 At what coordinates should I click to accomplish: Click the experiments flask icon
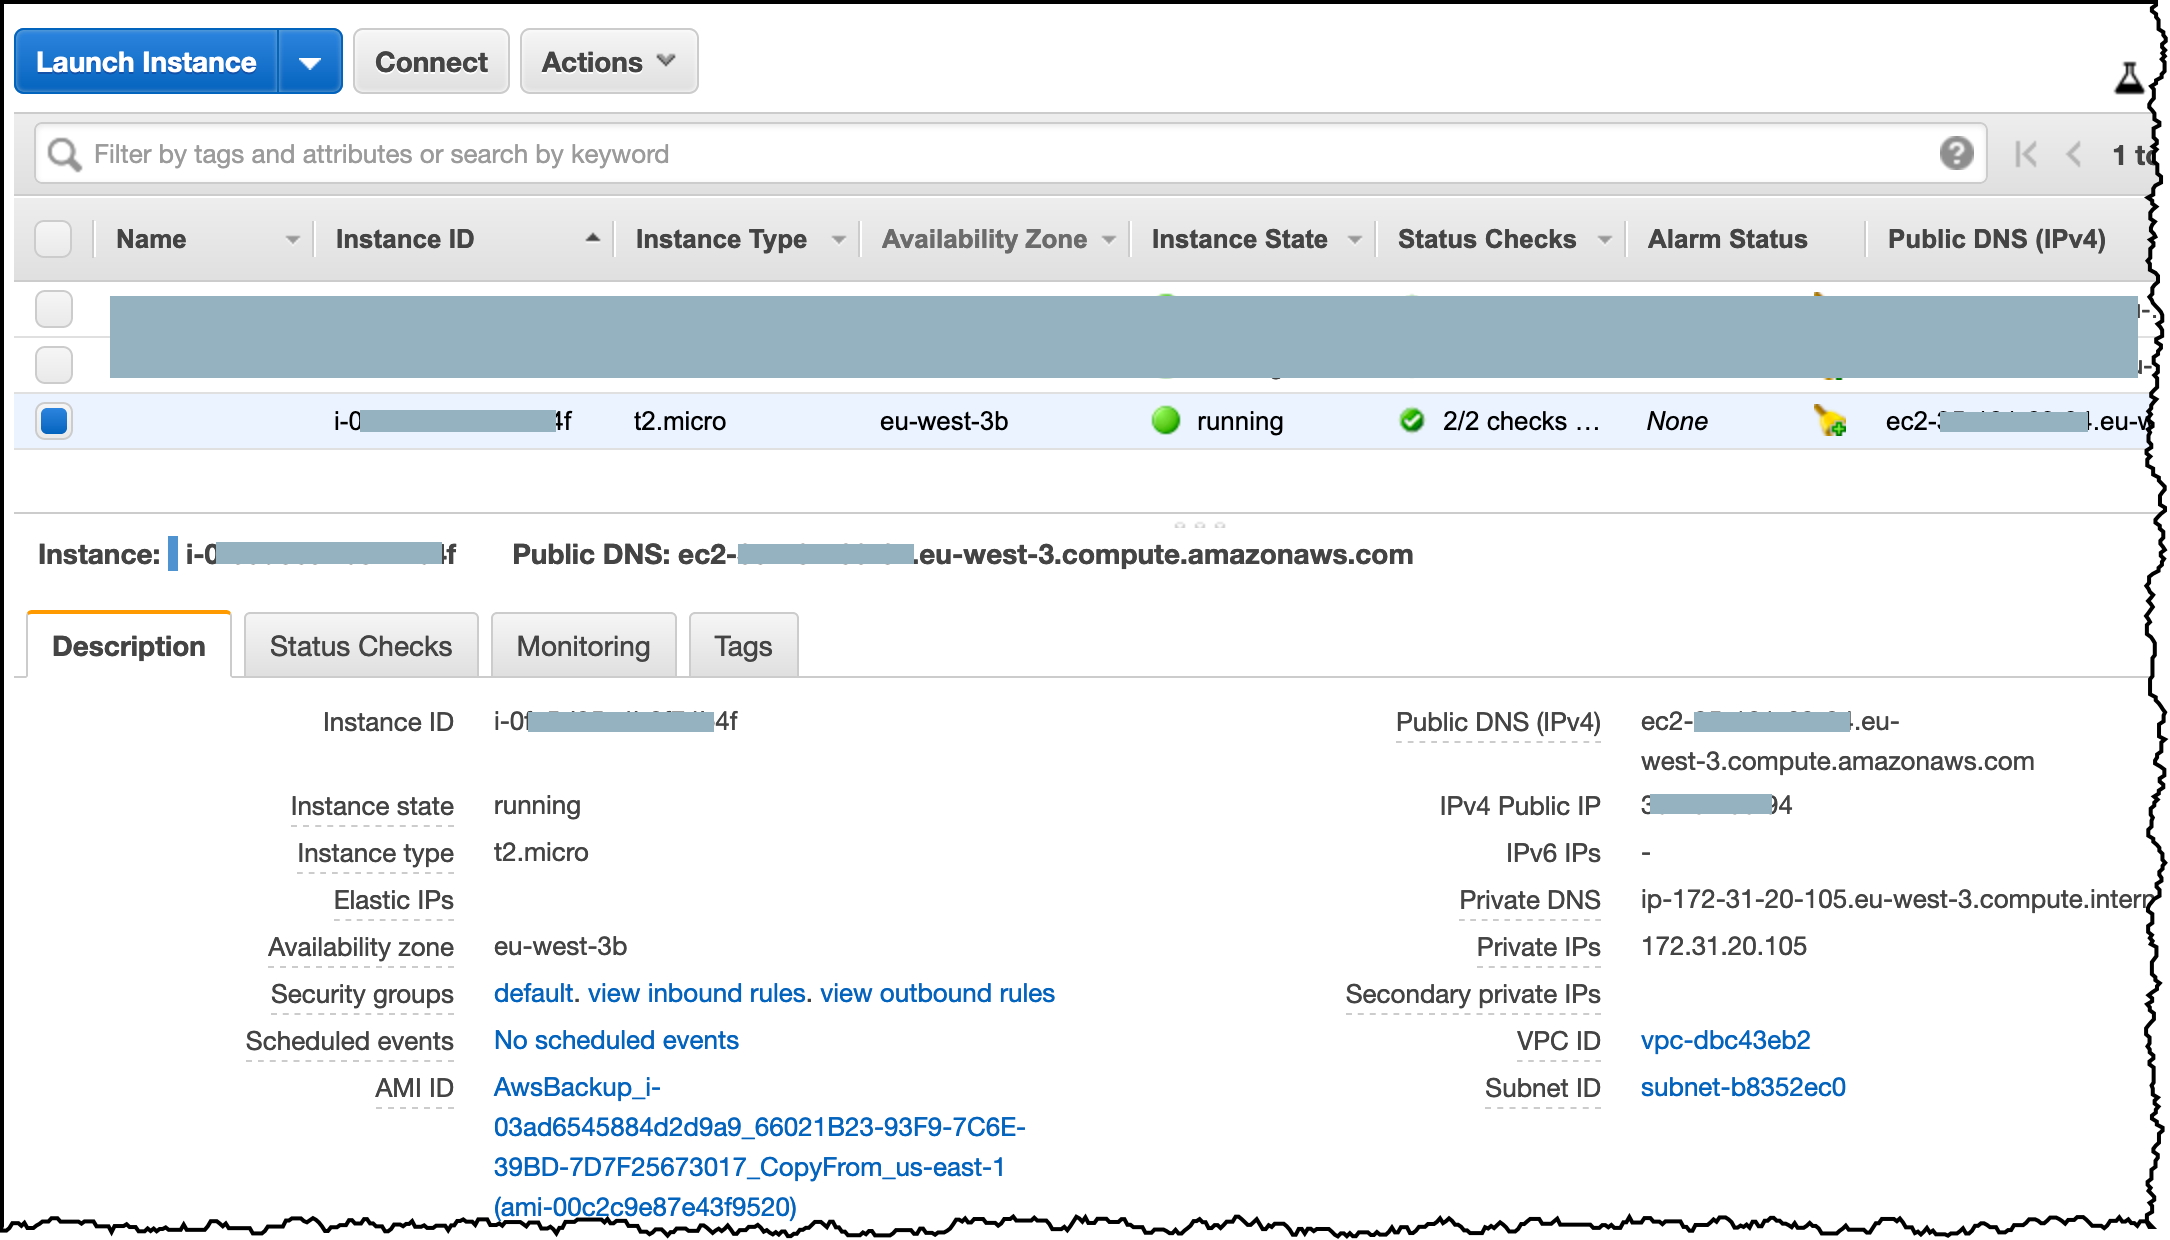point(2129,77)
